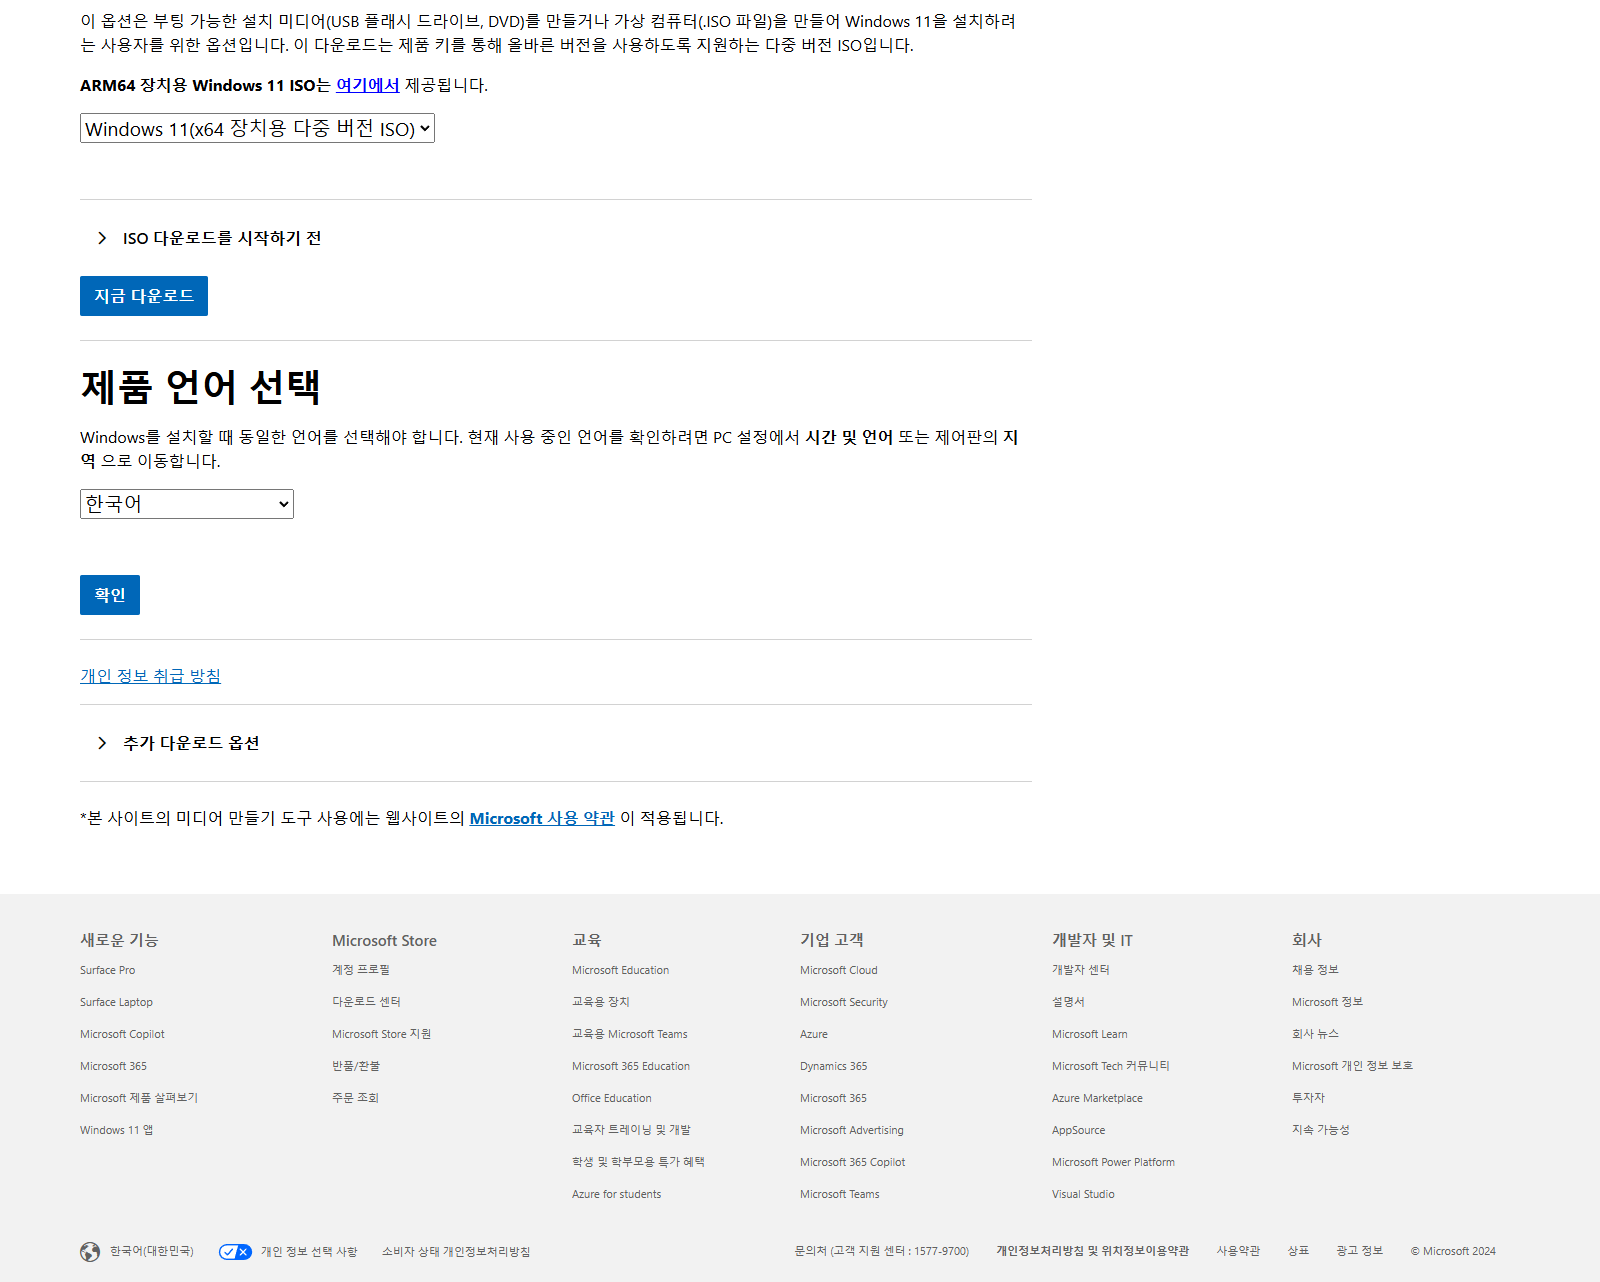
Task: Open '회사 뉴스' link
Action: 1315,1034
